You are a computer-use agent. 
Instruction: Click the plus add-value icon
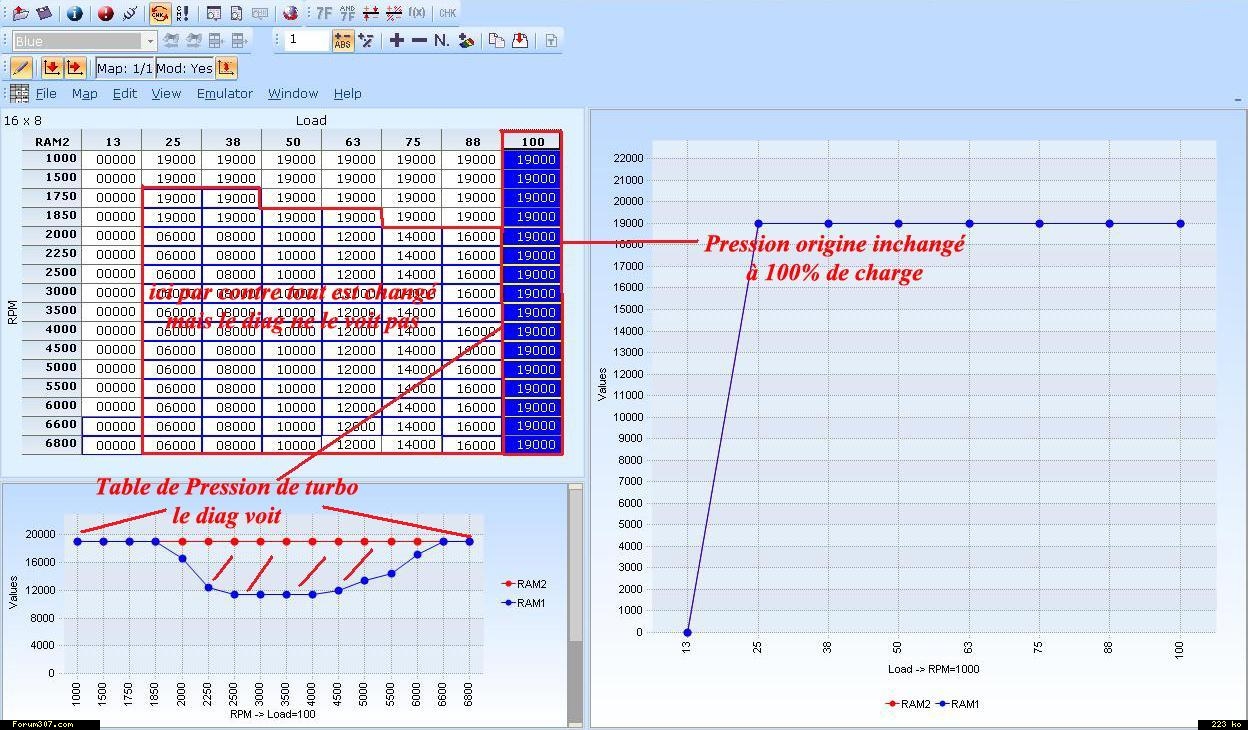click(397, 40)
